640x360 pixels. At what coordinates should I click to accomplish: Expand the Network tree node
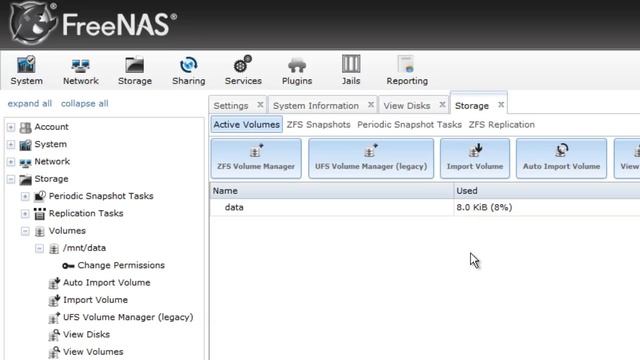(x=11, y=162)
